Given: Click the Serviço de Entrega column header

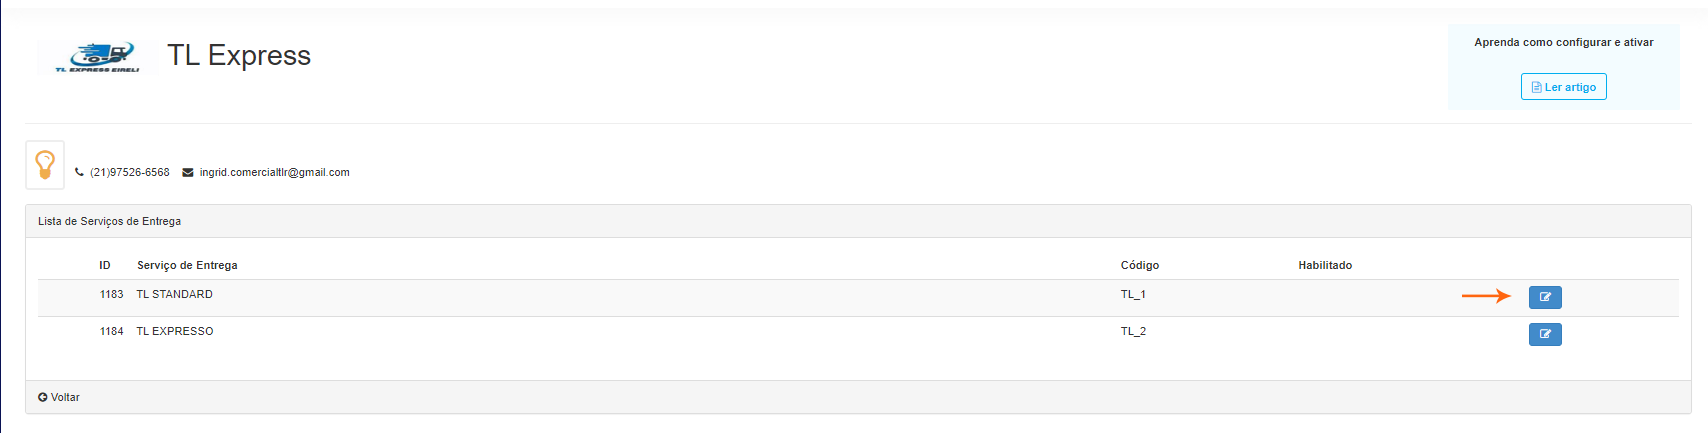Looking at the screenshot, I should tap(187, 265).
